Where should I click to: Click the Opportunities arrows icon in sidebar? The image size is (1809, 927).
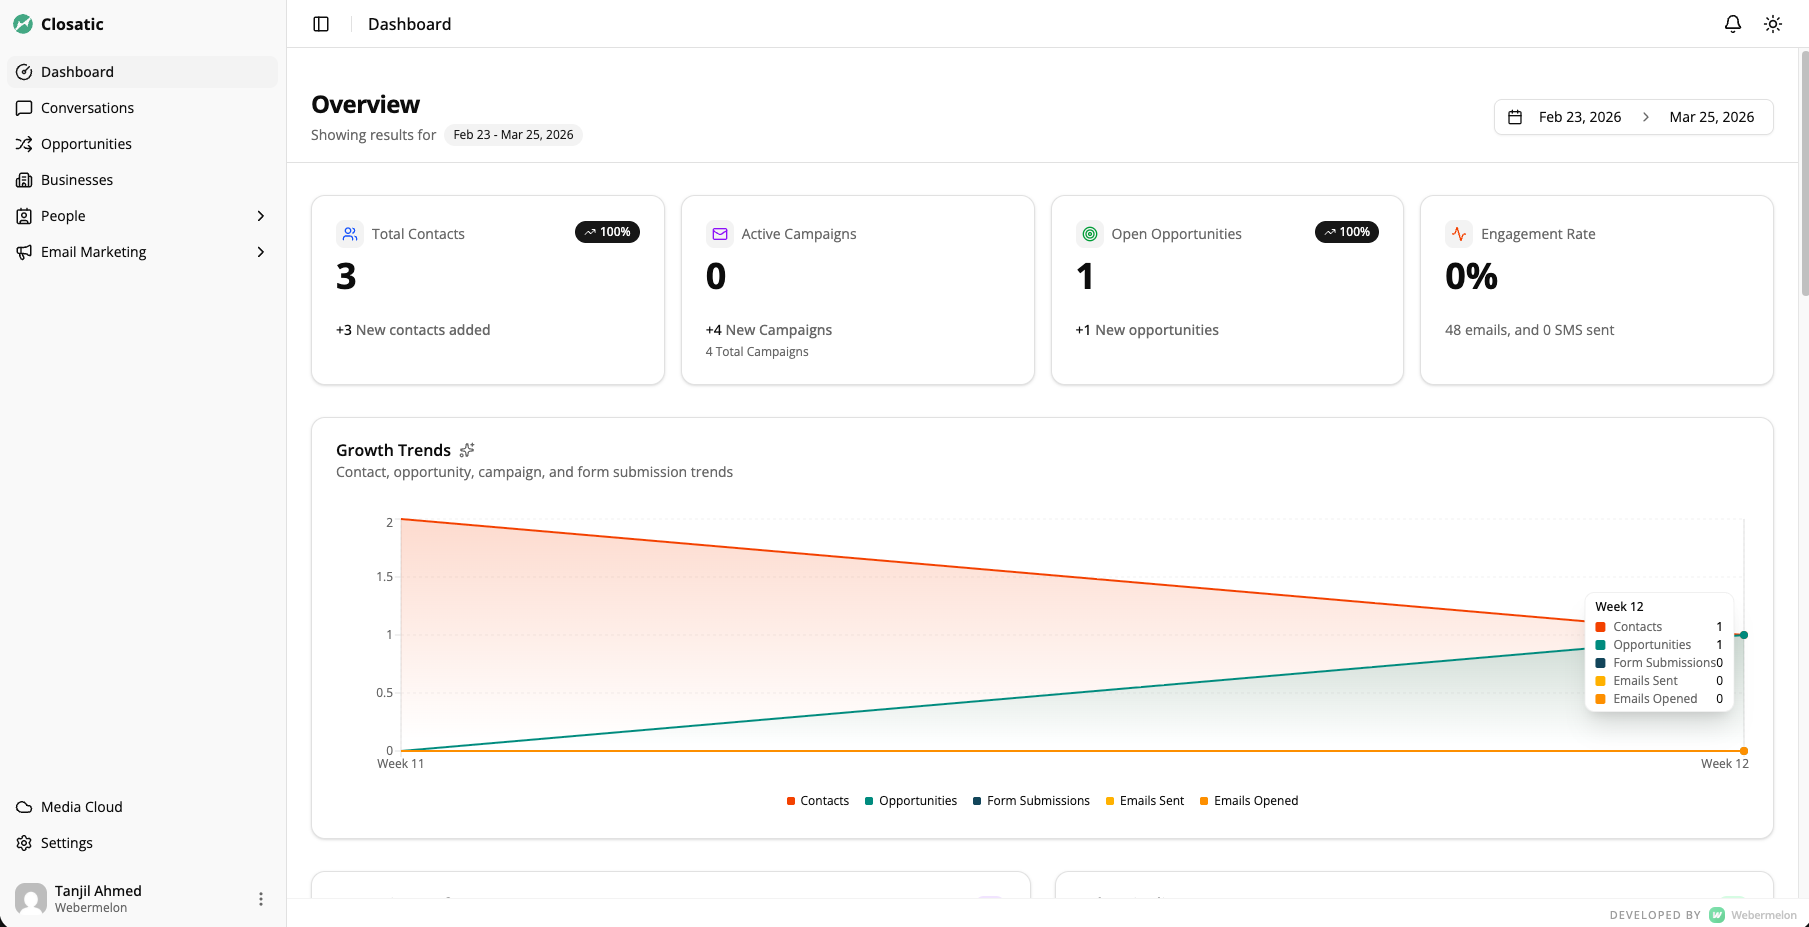[x=24, y=143]
